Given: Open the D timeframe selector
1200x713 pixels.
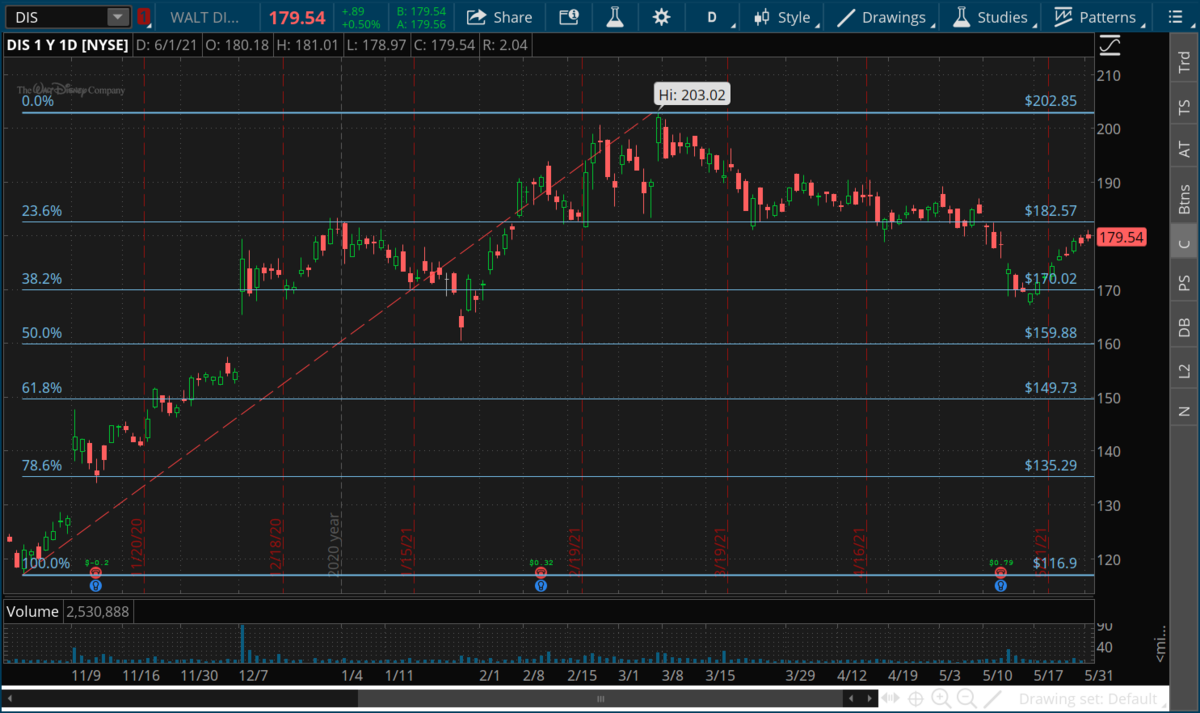Looking at the screenshot, I should (x=713, y=17).
